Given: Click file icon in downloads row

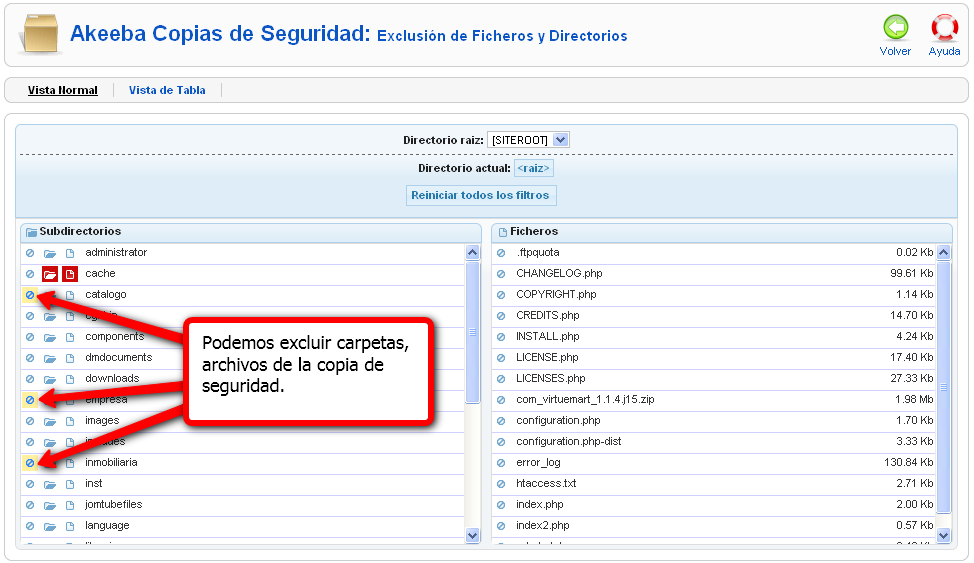Looking at the screenshot, I should click(x=70, y=380).
